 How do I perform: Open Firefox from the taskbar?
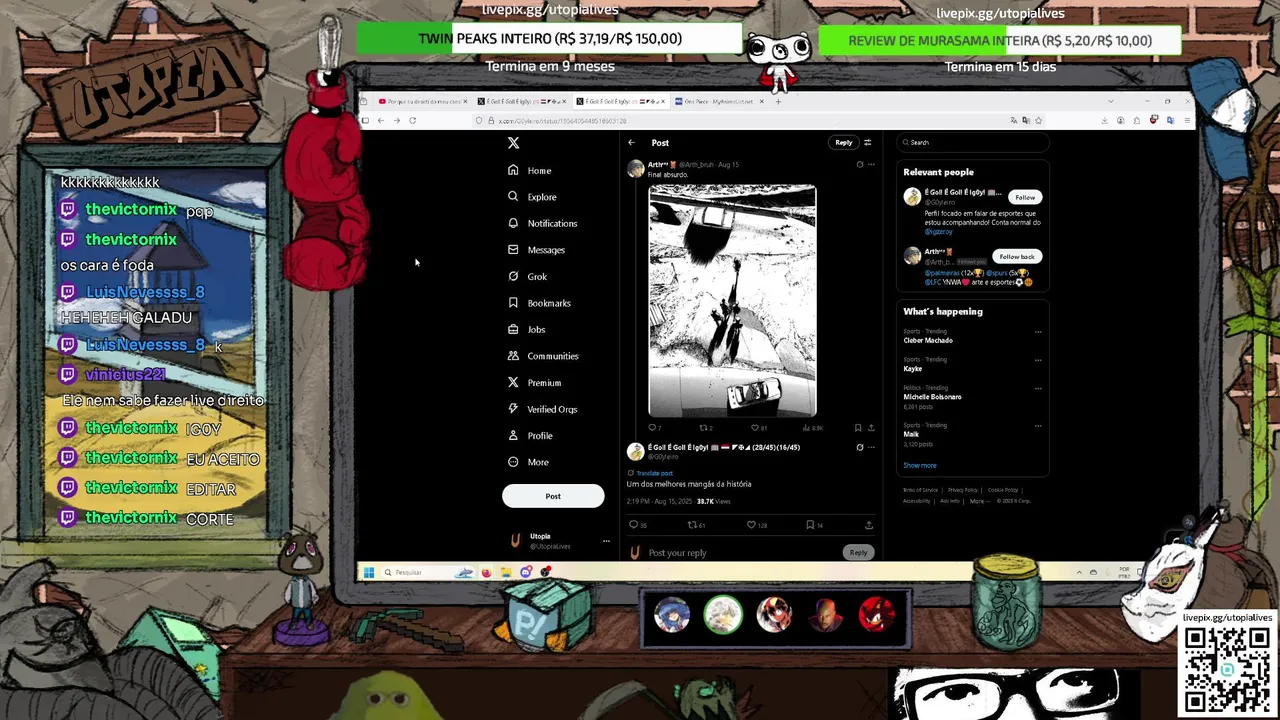pyautogui.click(x=487, y=572)
